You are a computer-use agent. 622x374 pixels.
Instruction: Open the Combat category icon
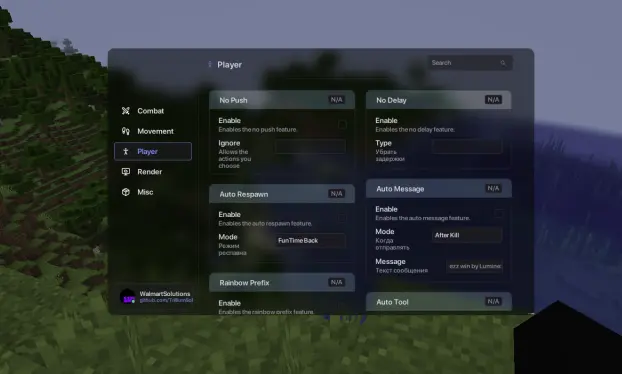pyautogui.click(x=126, y=111)
